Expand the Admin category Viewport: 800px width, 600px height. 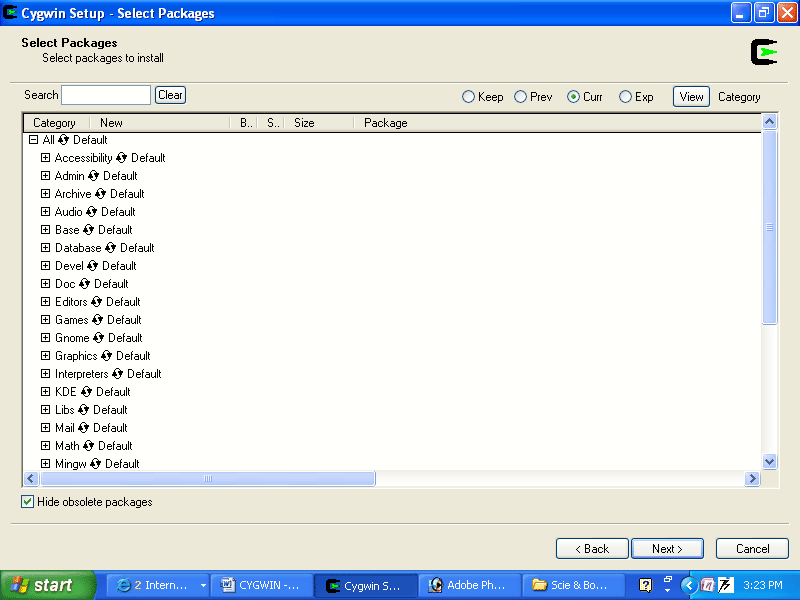tap(45, 176)
